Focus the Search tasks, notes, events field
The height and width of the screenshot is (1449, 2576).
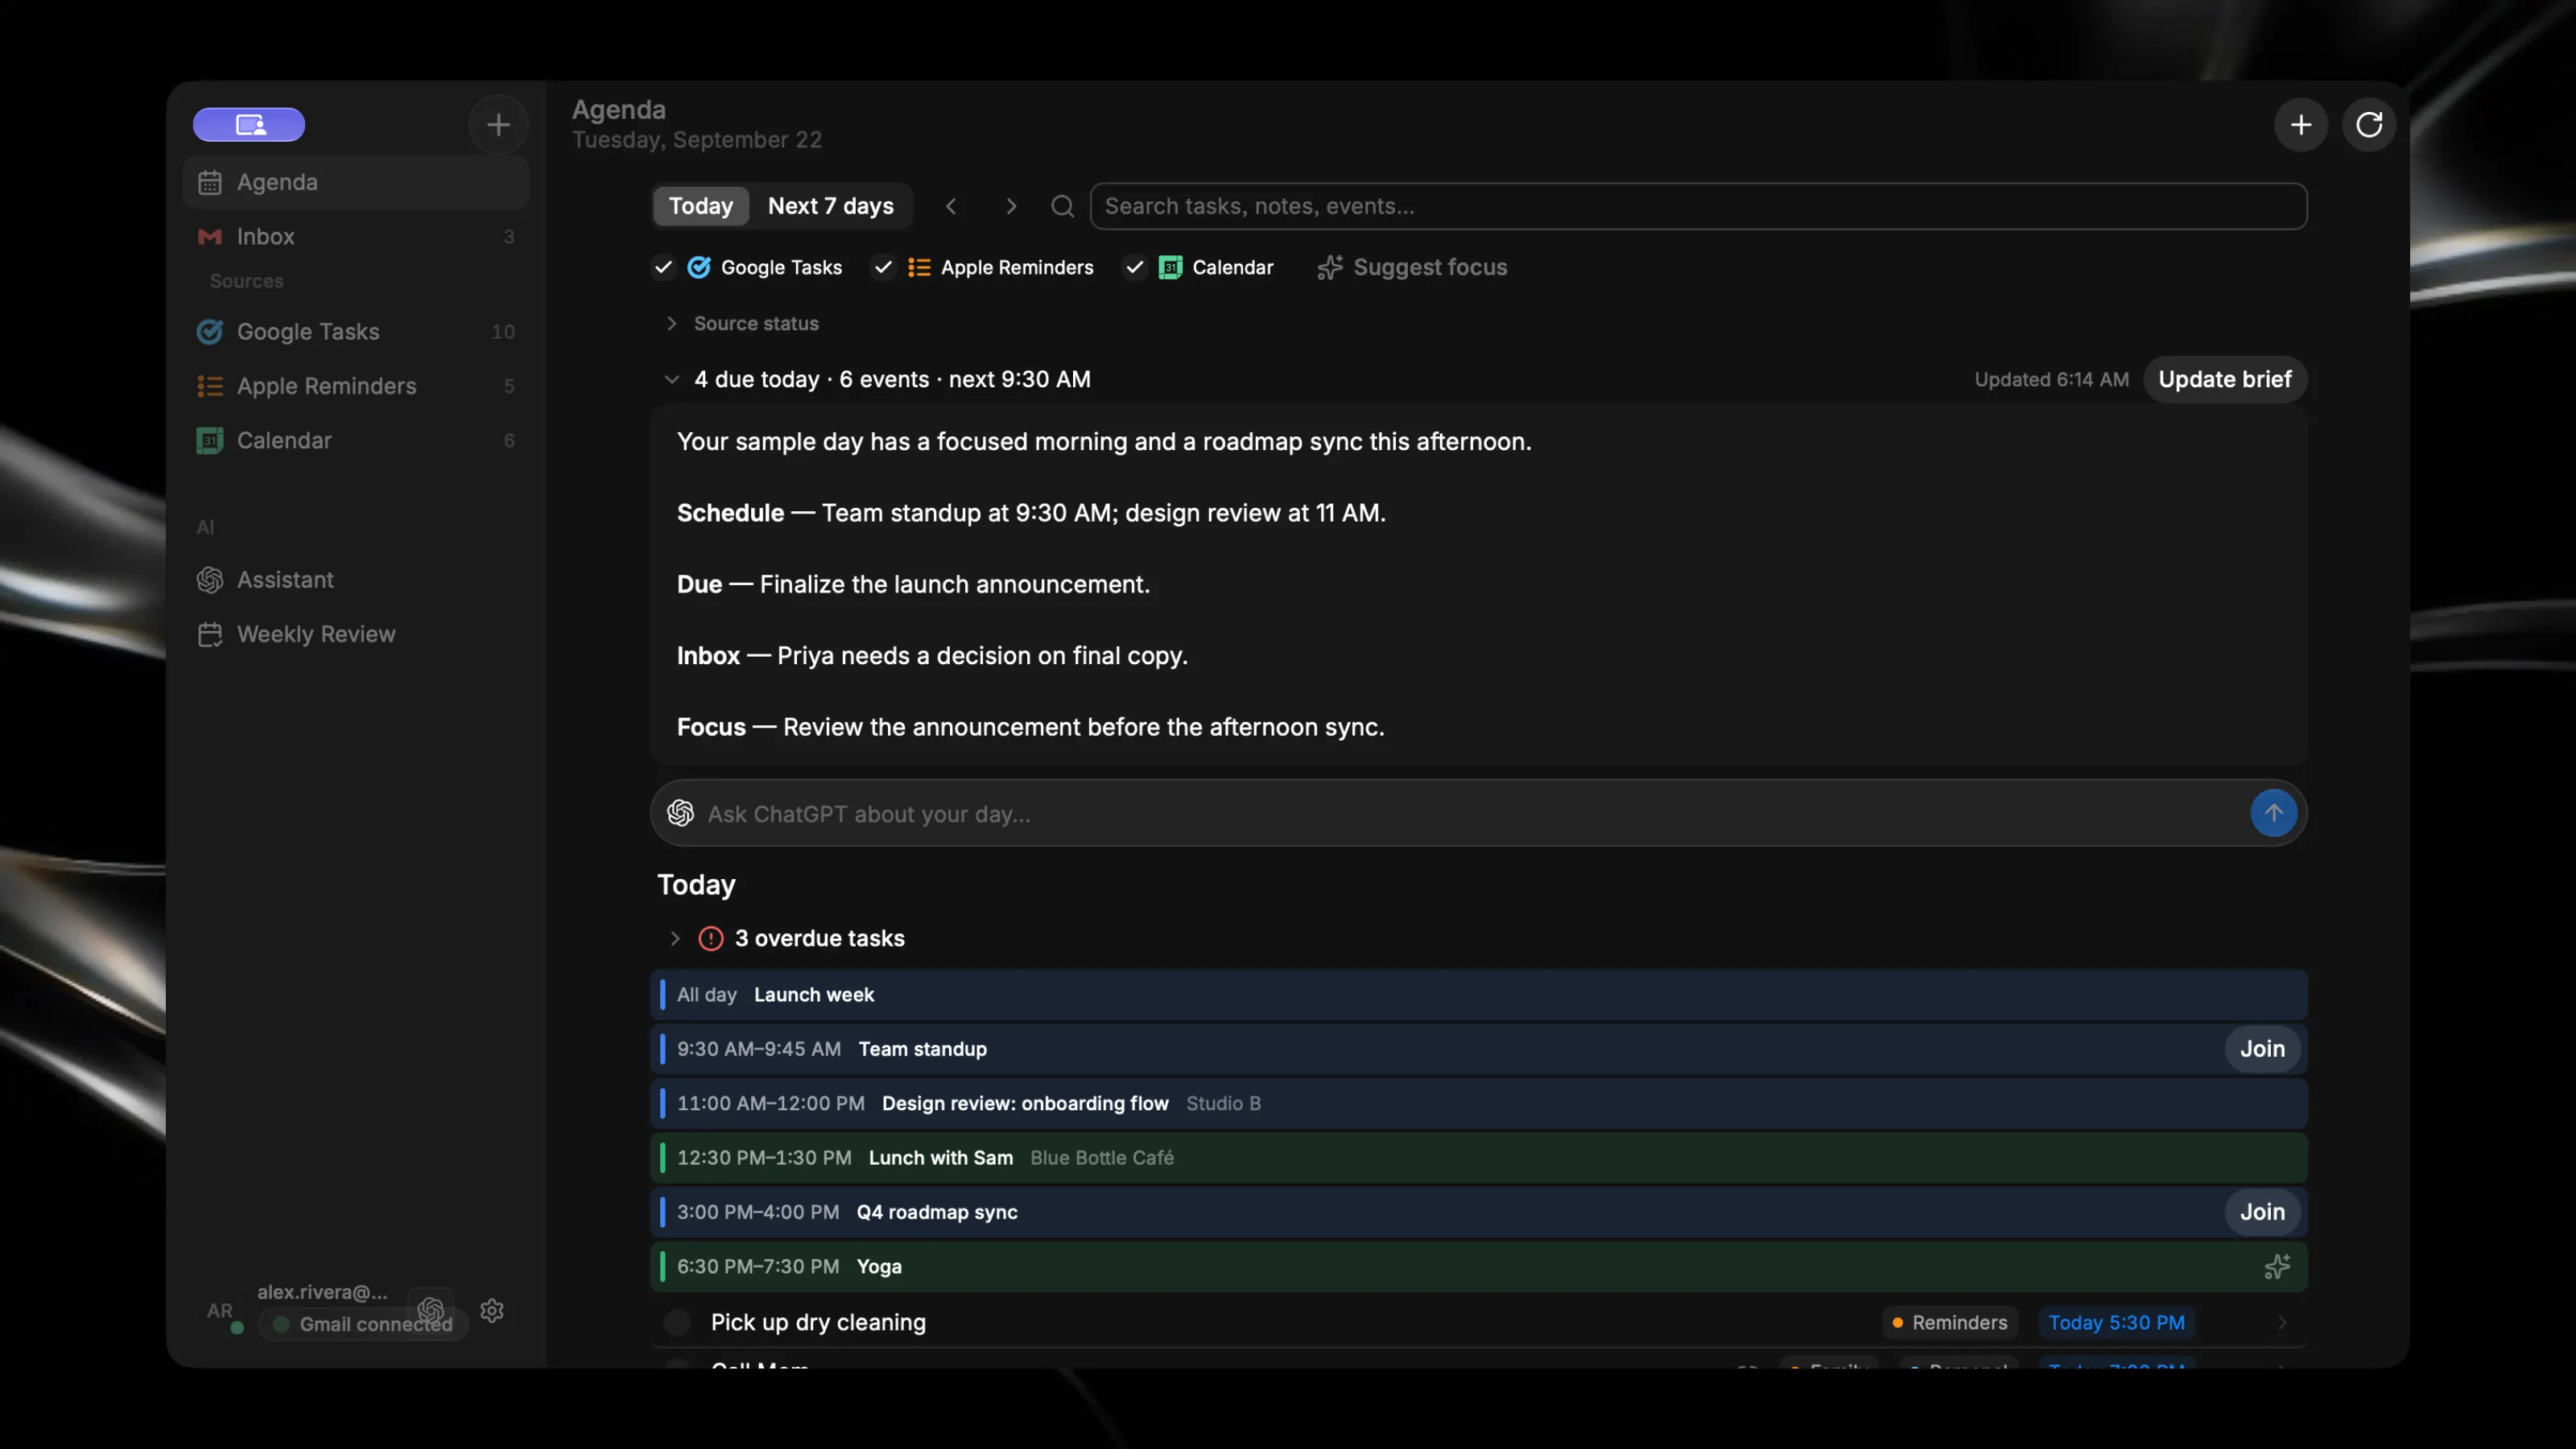1698,205
